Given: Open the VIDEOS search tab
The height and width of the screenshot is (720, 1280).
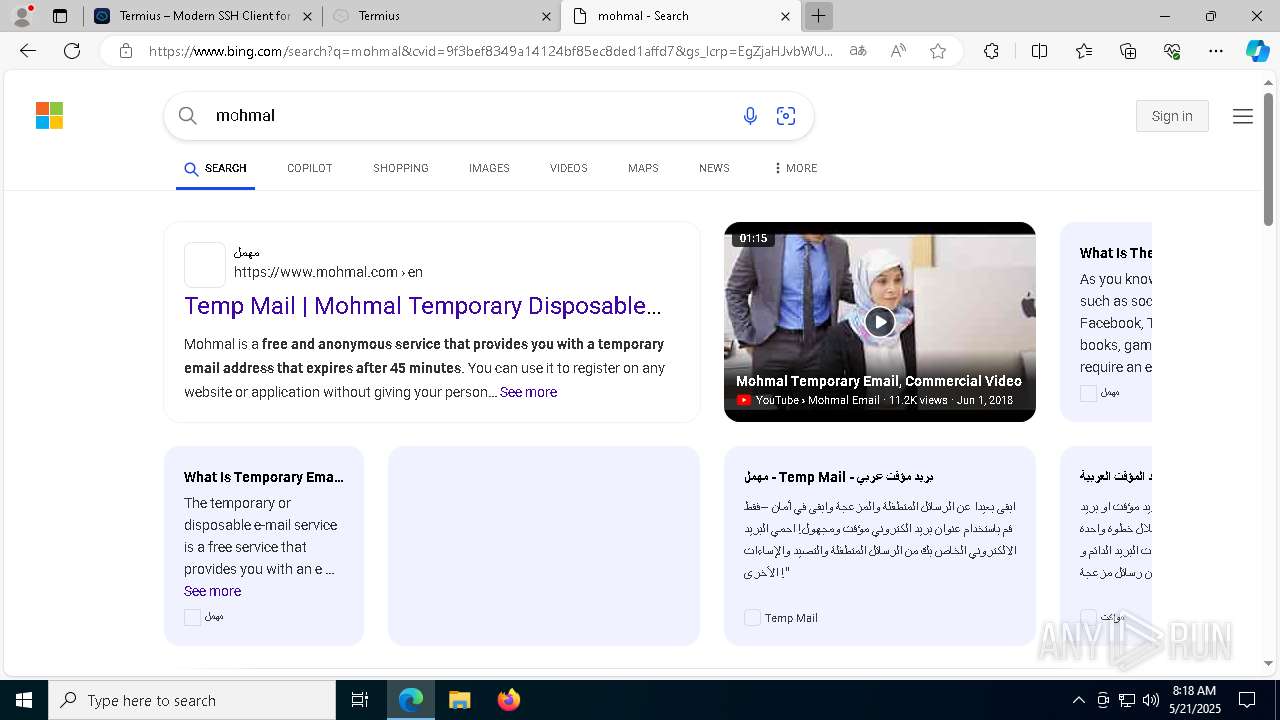Looking at the screenshot, I should coord(568,168).
